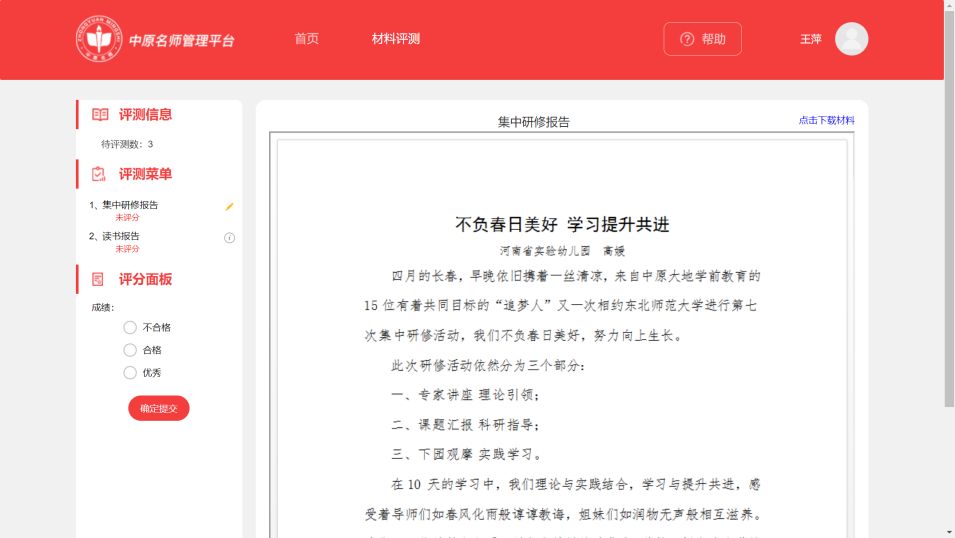Click the question mark help icon

pyautogui.click(x=687, y=39)
